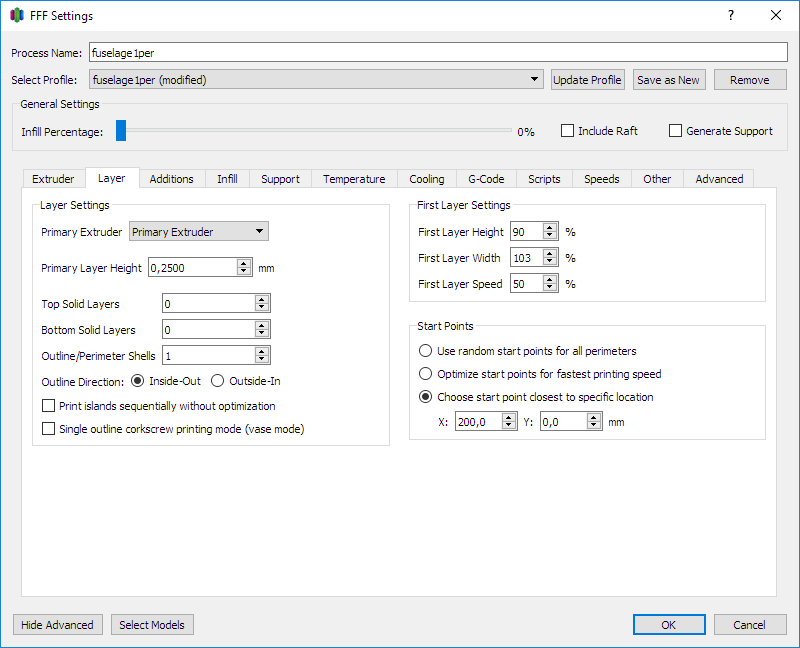Decrease Top Solid Layers with down arrow

pos(262,307)
